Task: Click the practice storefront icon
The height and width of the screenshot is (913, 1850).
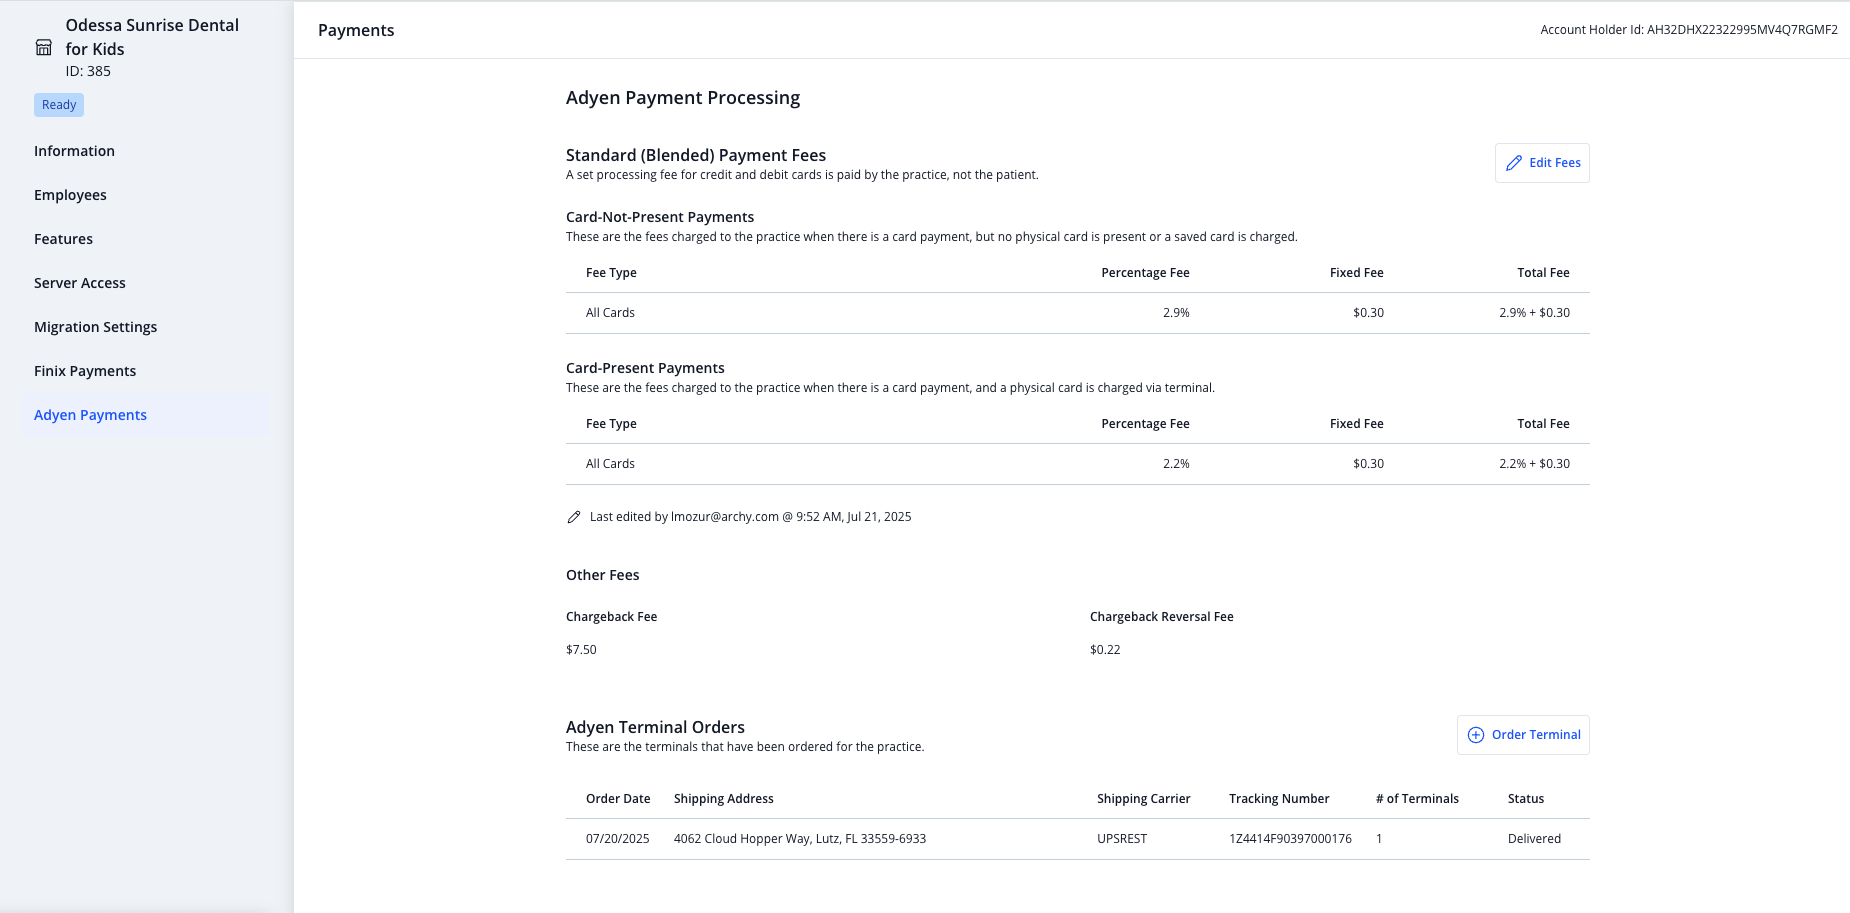Action: (x=44, y=48)
